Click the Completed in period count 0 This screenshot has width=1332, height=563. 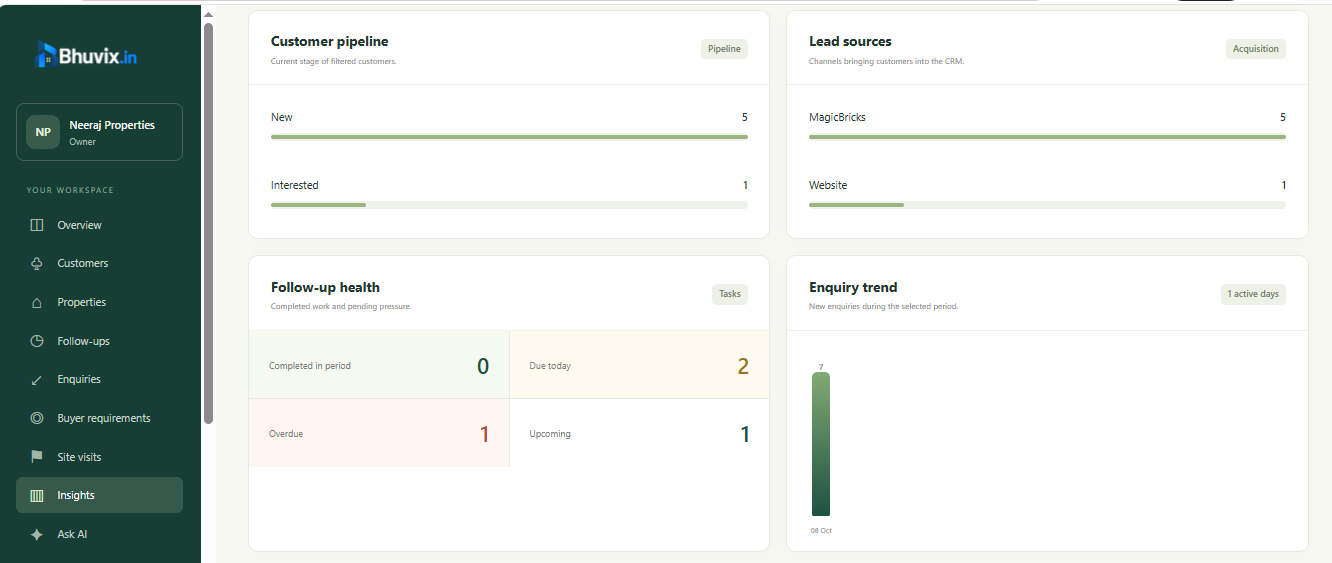[x=483, y=366]
